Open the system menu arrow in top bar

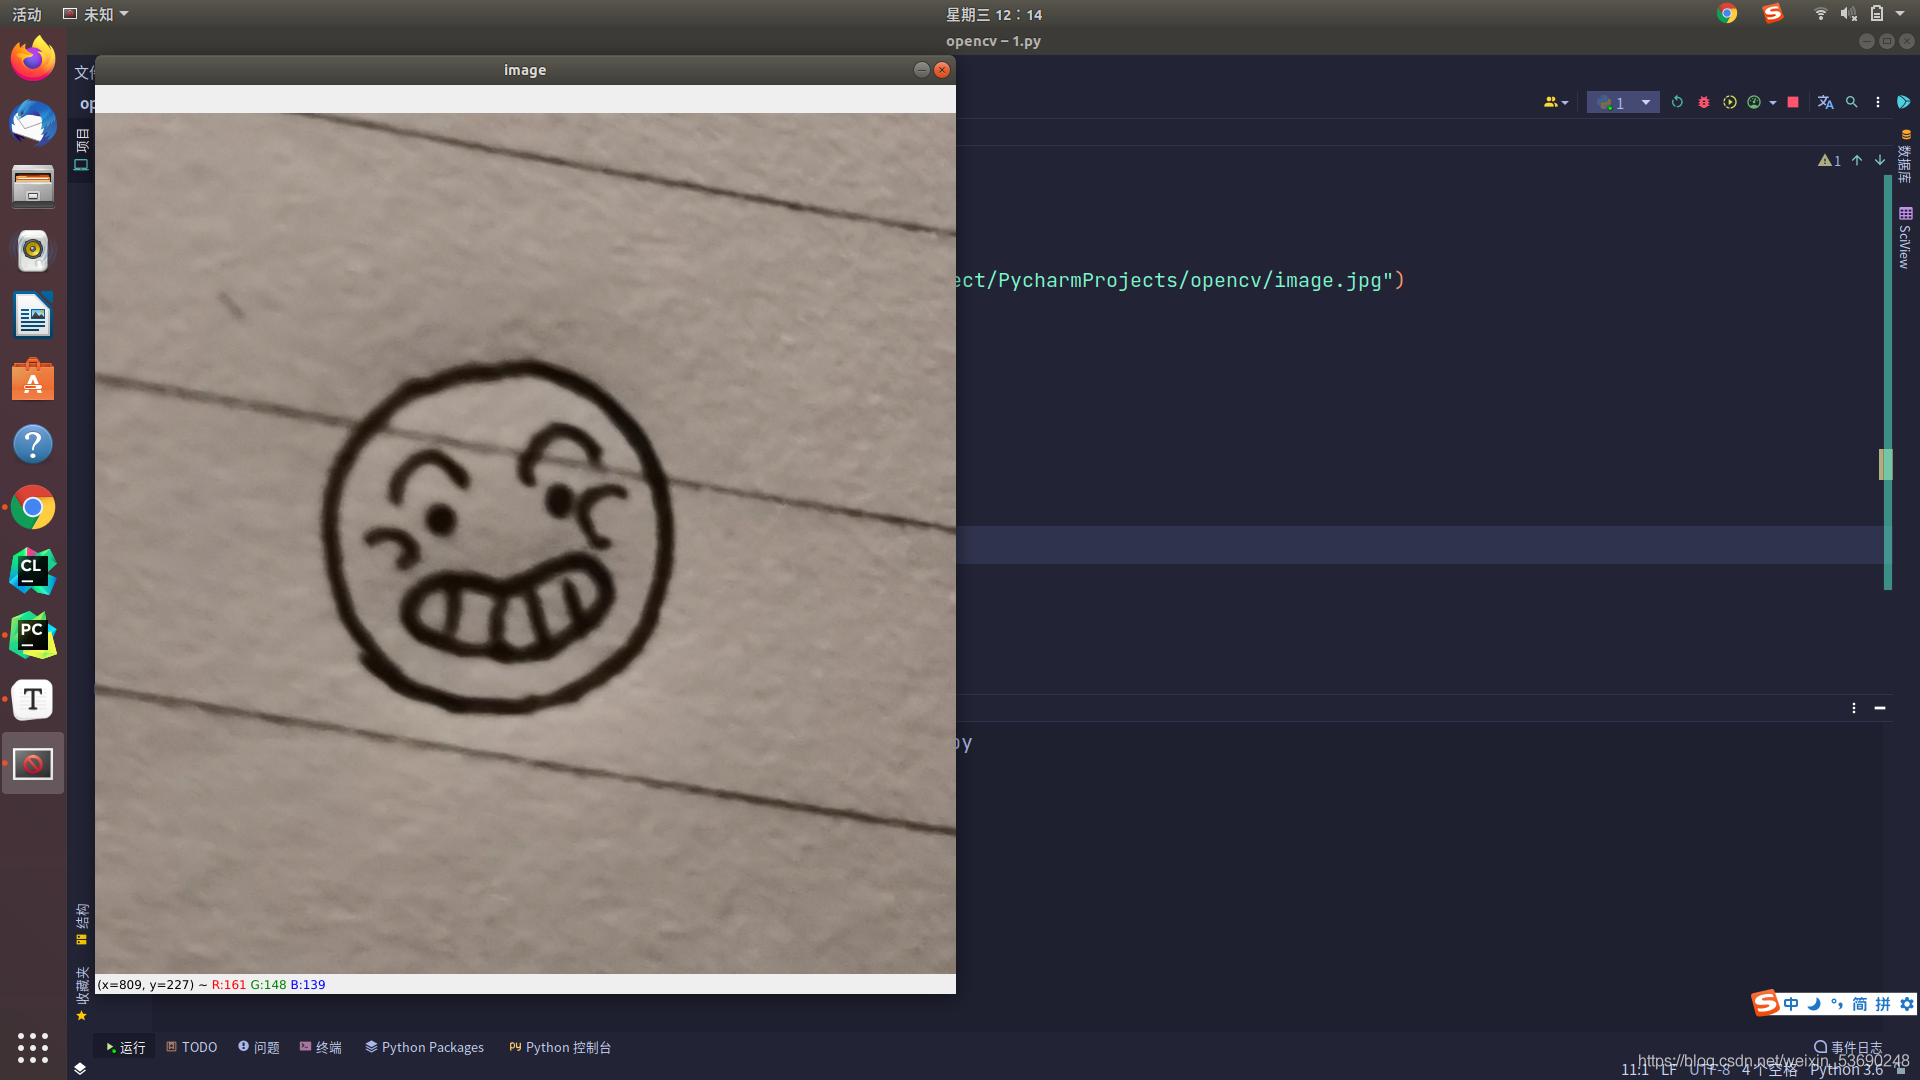click(1900, 14)
